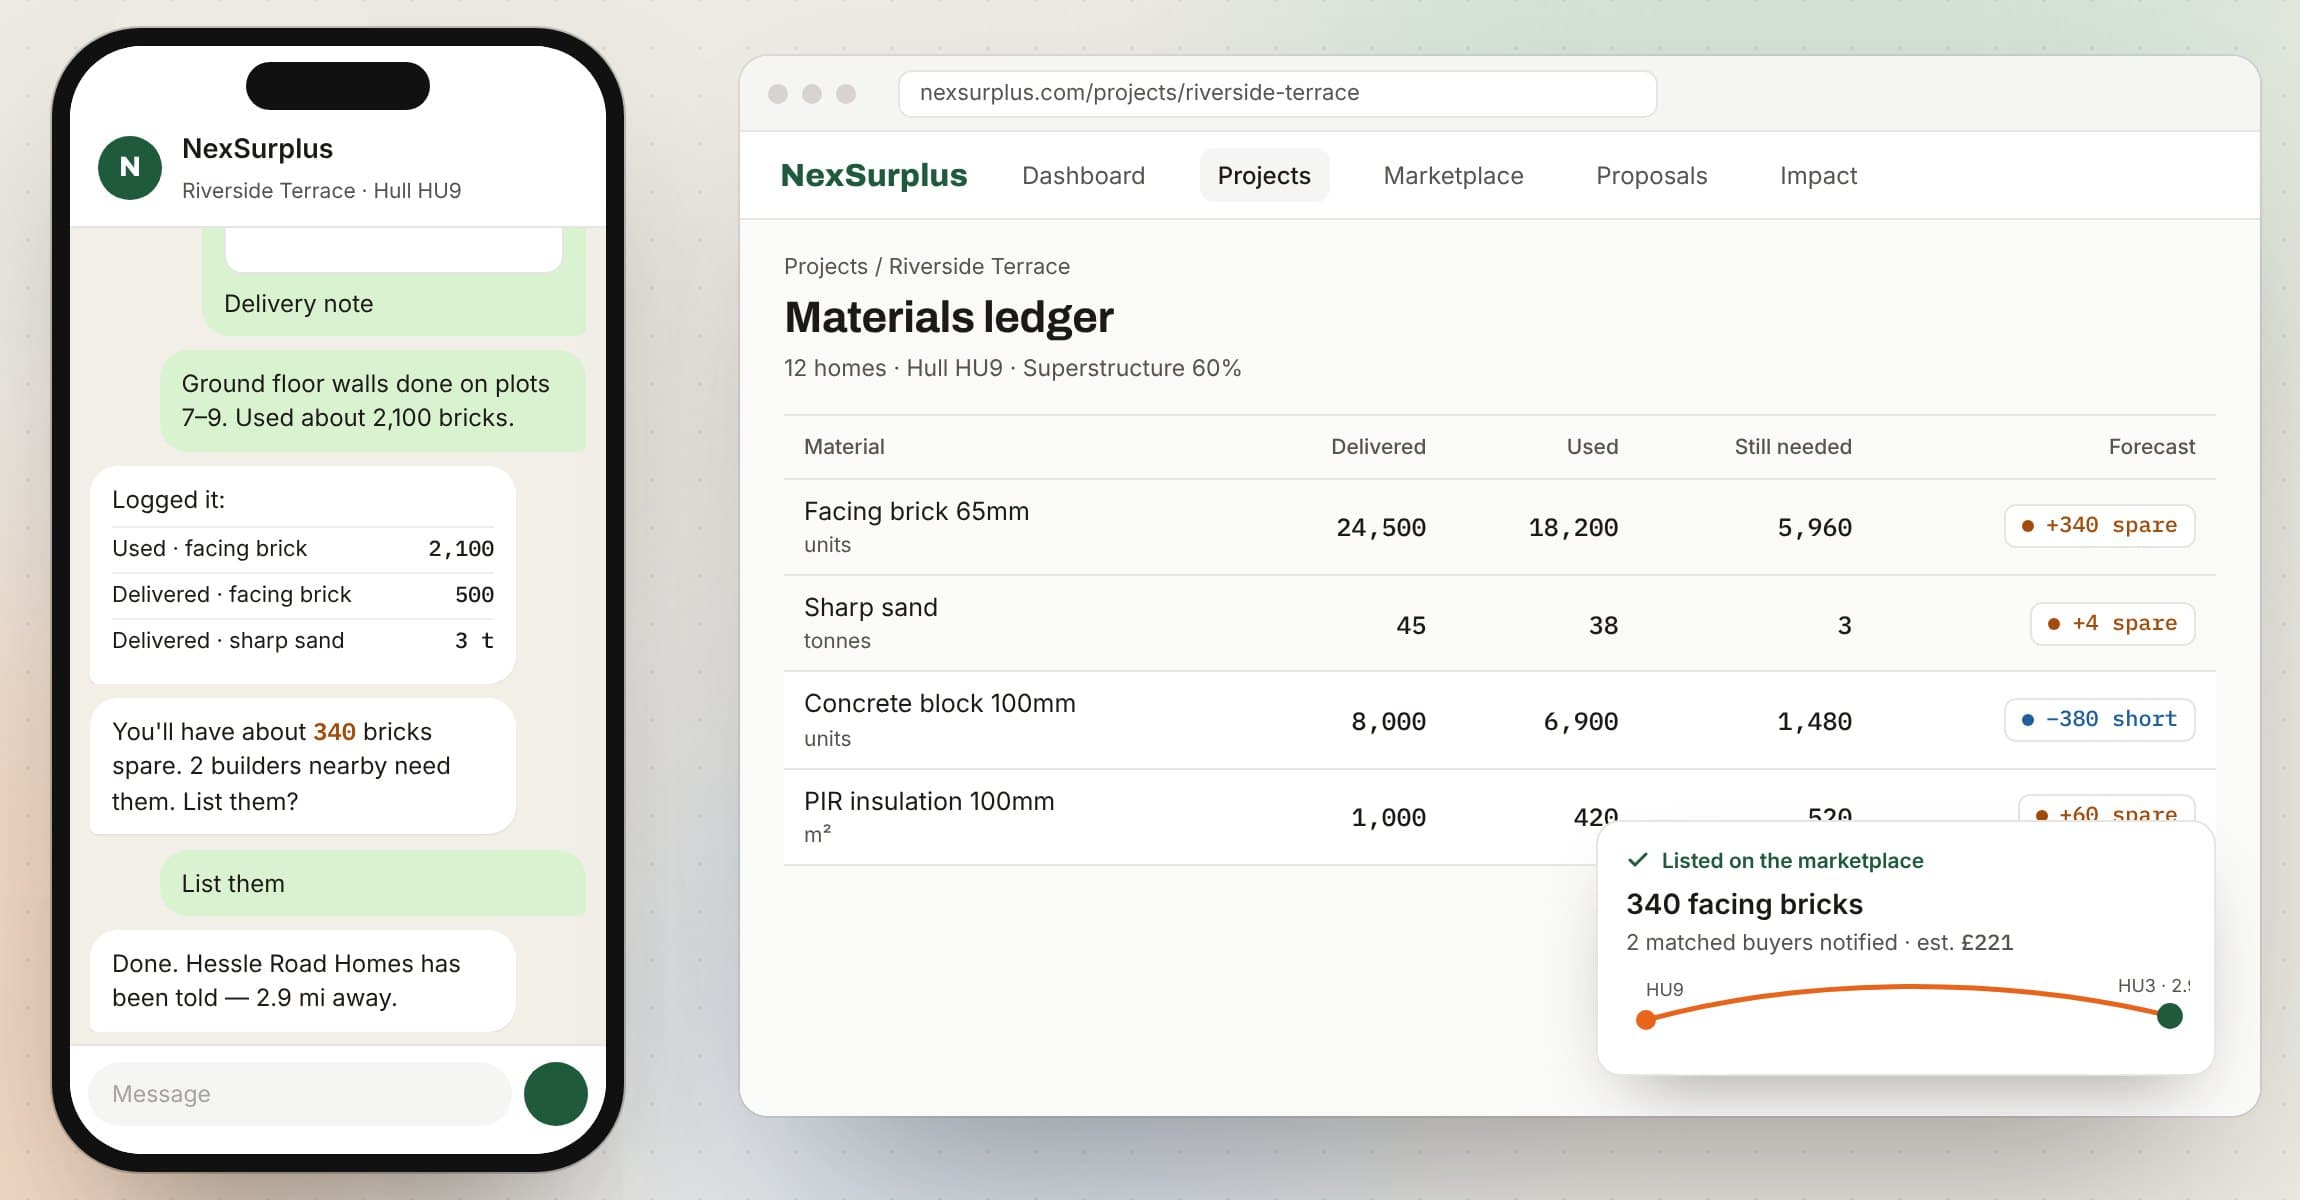Click the checkmark icon on marketplace card
This screenshot has height=1200, width=2300.
[x=1638, y=860]
